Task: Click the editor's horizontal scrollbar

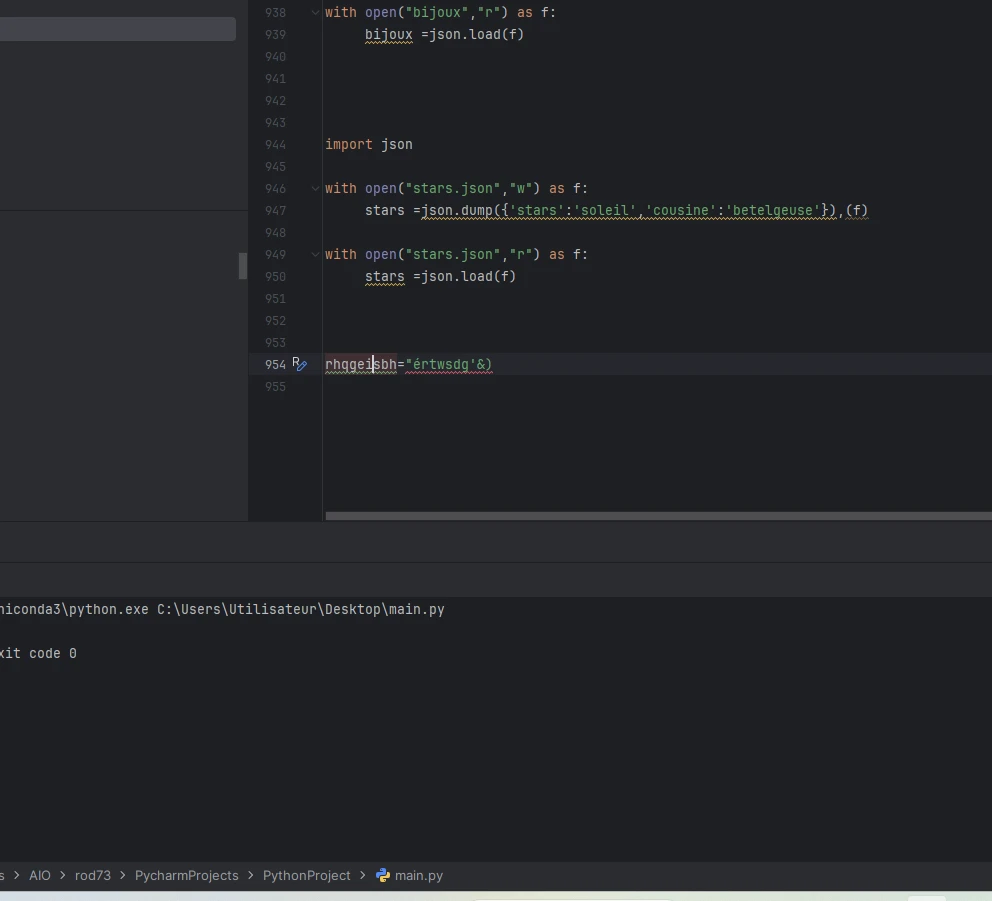Action: click(x=658, y=516)
